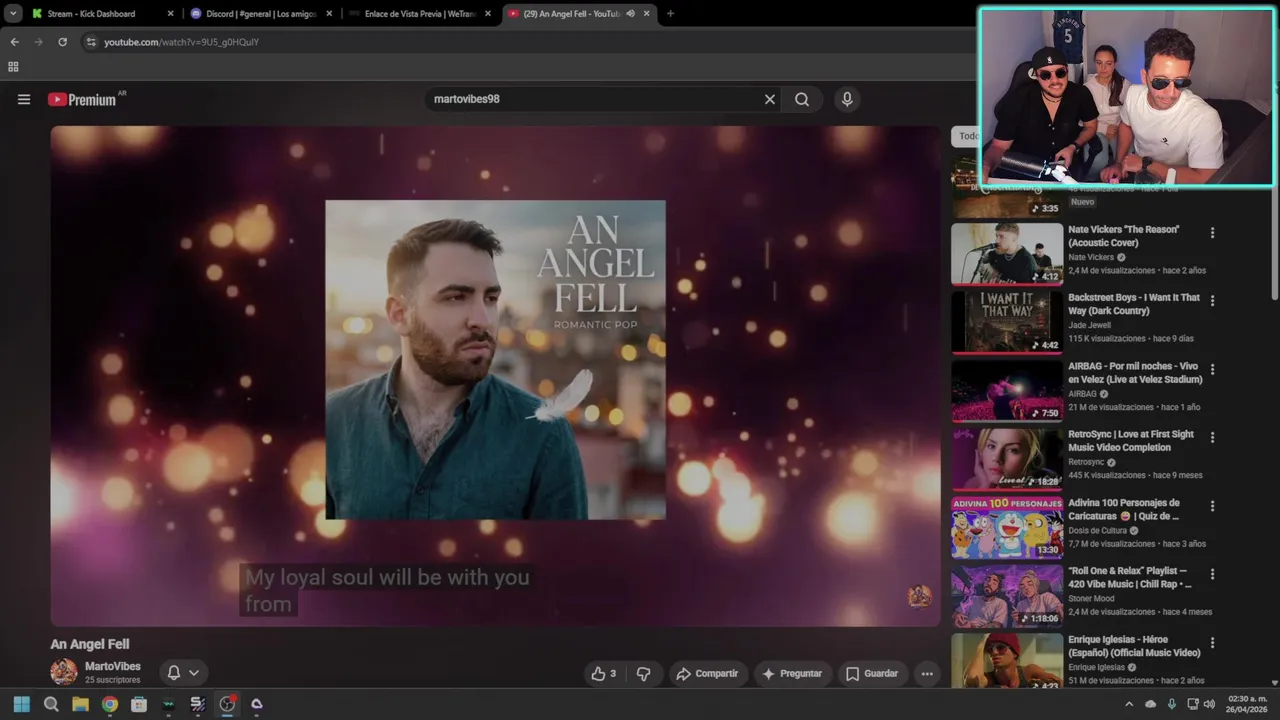Share the video using Compartir
This screenshot has height=720, width=1280.
pos(708,674)
